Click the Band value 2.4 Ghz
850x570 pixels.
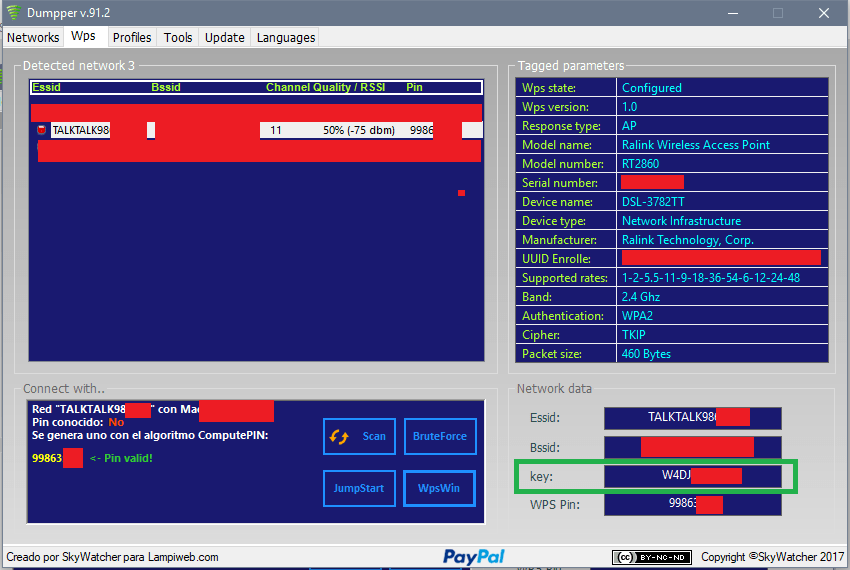641,297
